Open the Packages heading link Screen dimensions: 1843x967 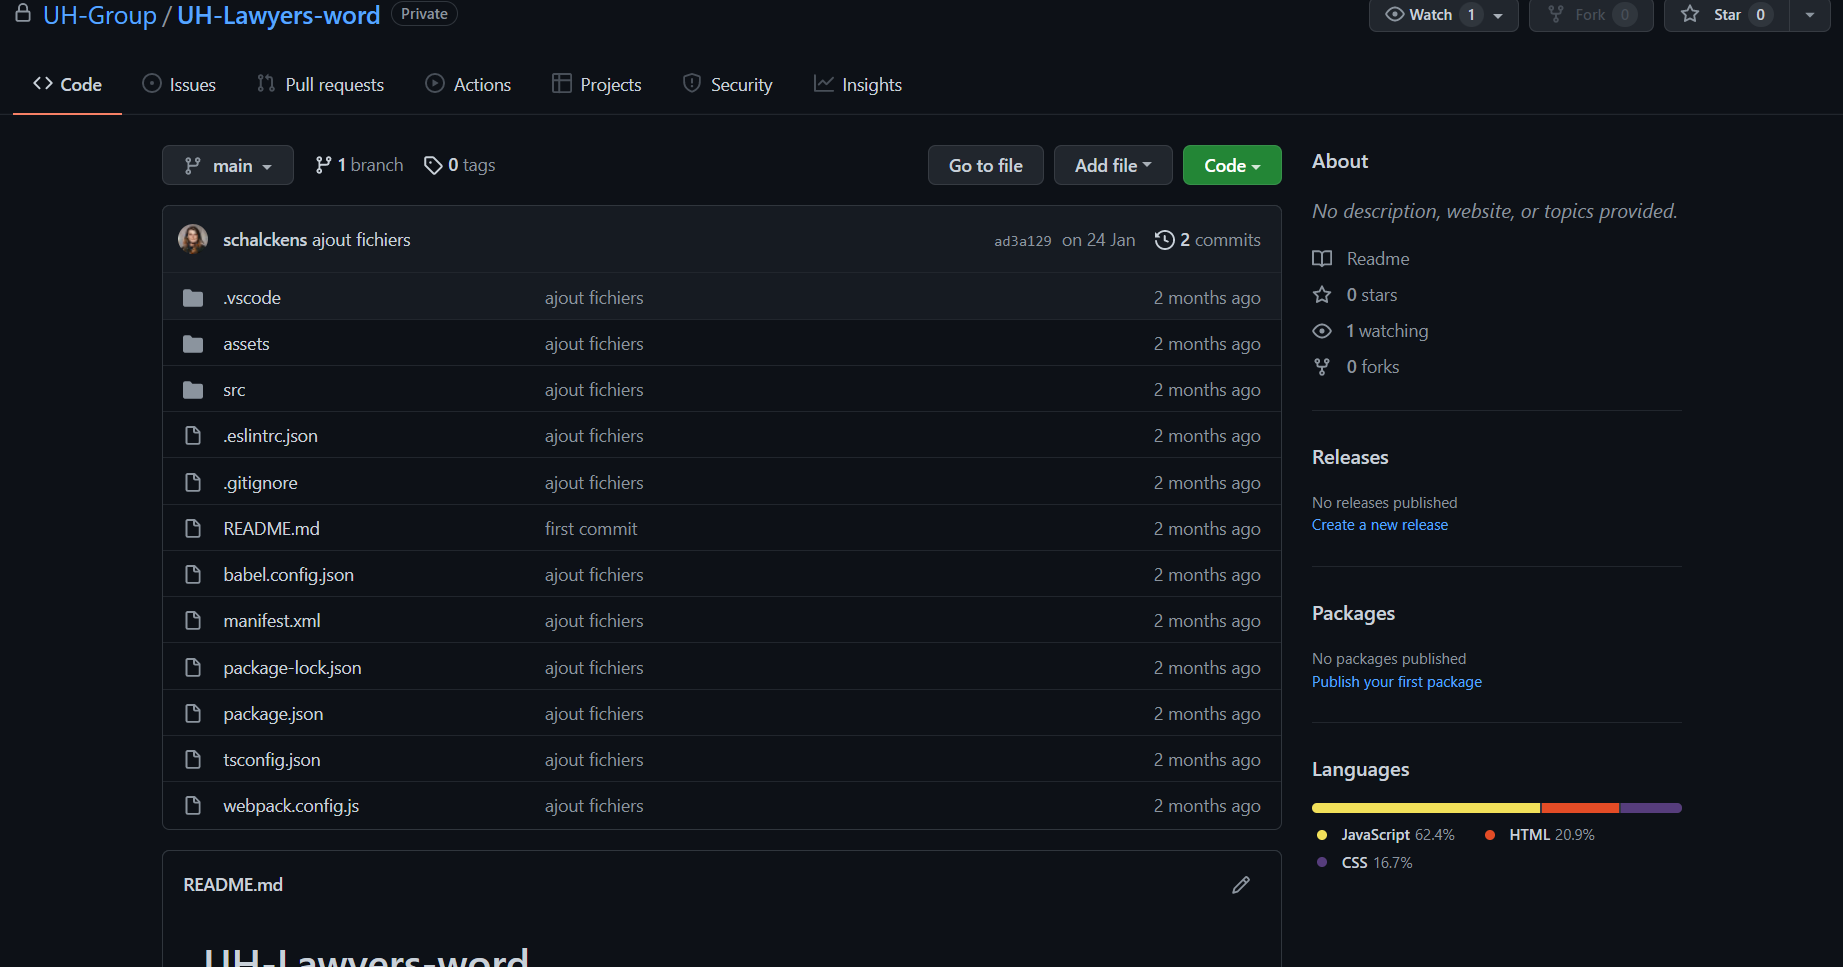click(x=1353, y=613)
